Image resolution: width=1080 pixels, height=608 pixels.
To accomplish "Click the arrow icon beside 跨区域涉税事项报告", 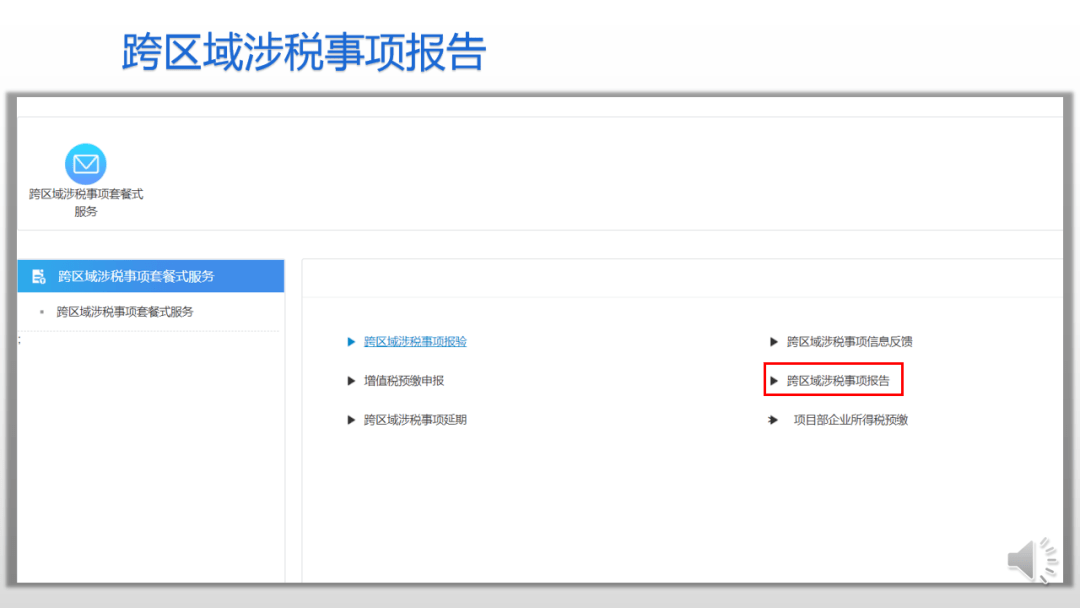I will pos(772,380).
